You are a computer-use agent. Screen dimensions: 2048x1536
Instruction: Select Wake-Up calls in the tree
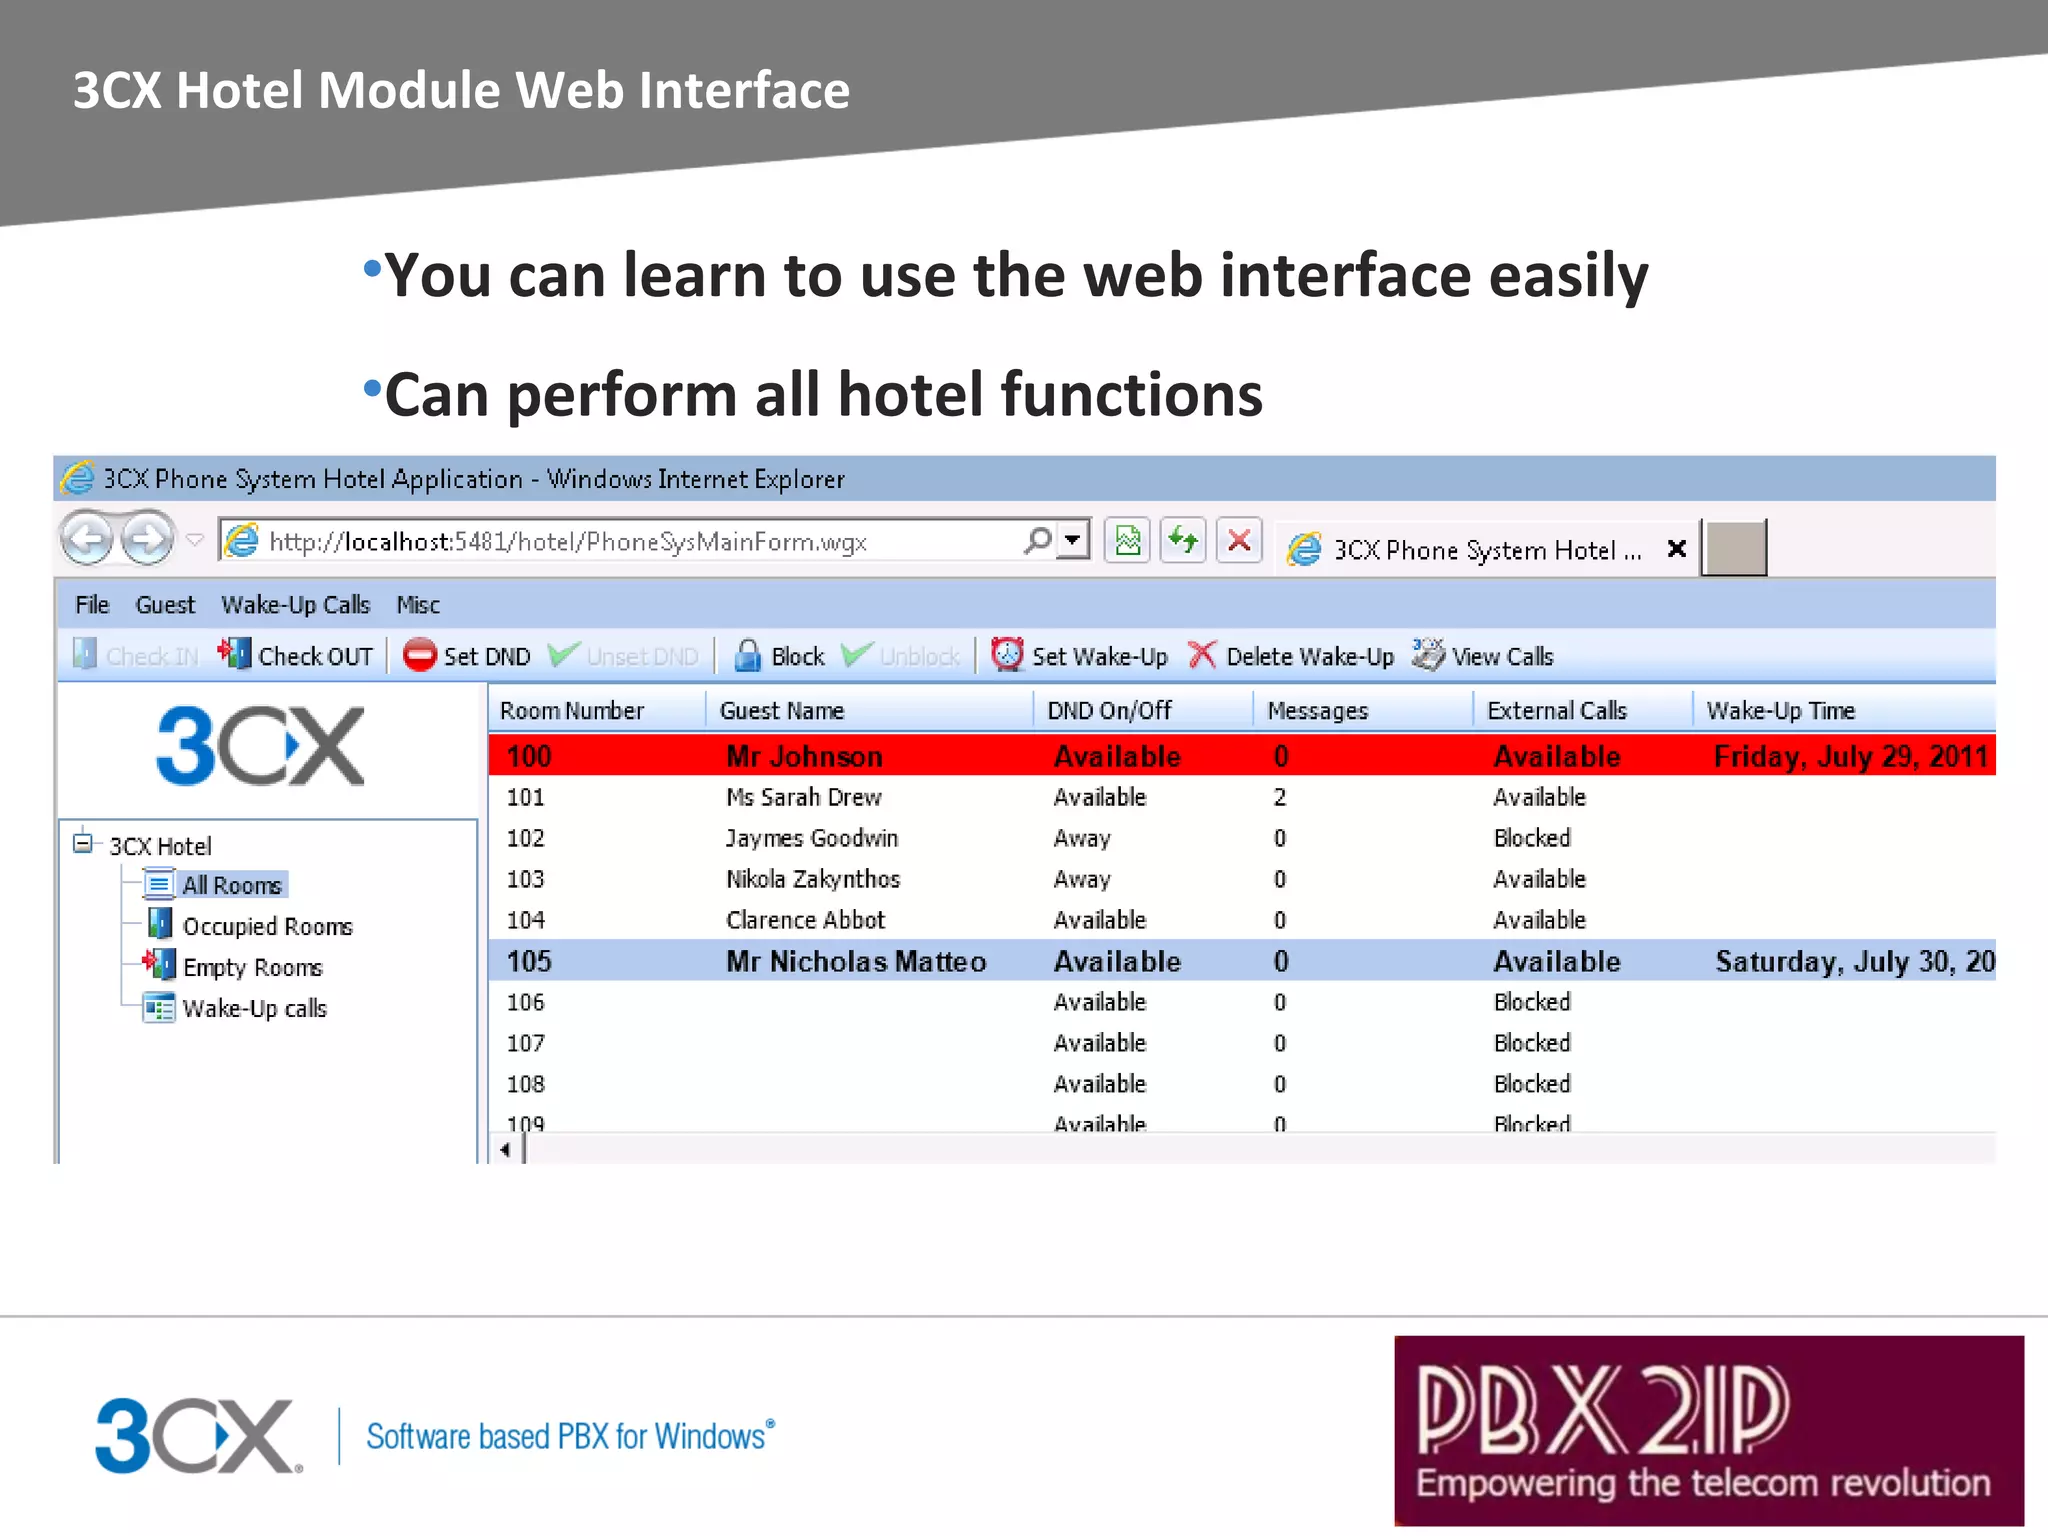[x=254, y=1008]
